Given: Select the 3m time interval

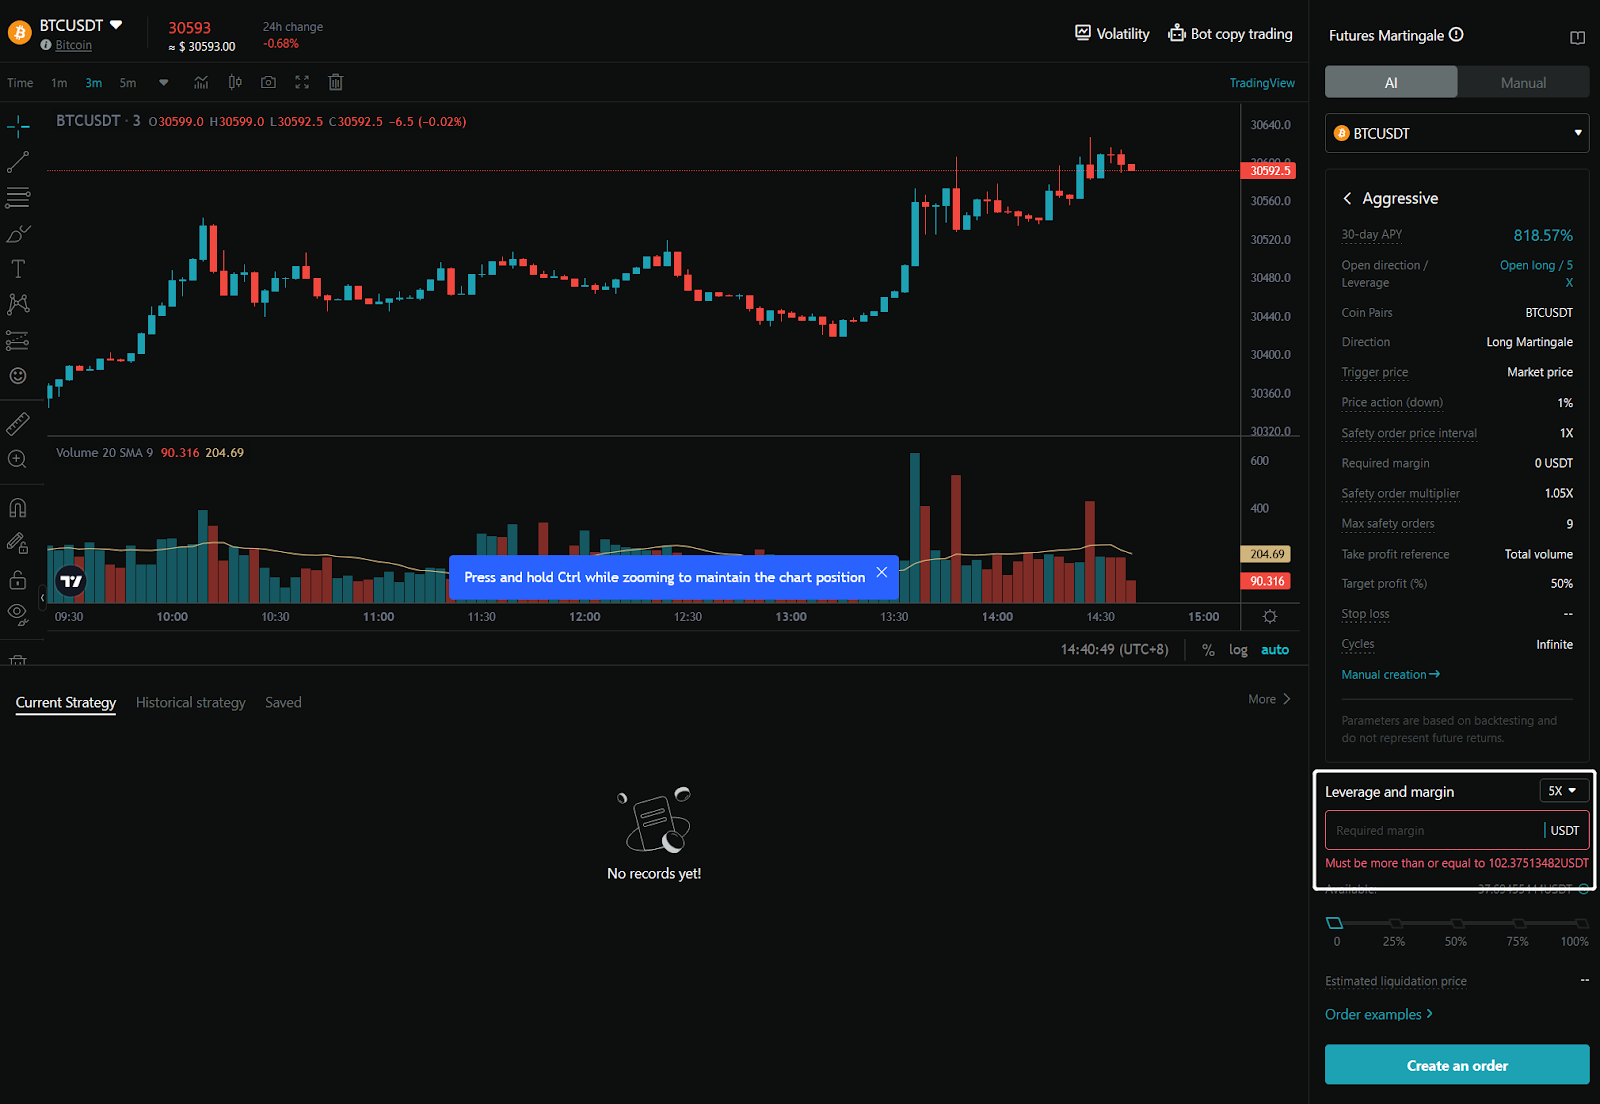Looking at the screenshot, I should coord(93,83).
